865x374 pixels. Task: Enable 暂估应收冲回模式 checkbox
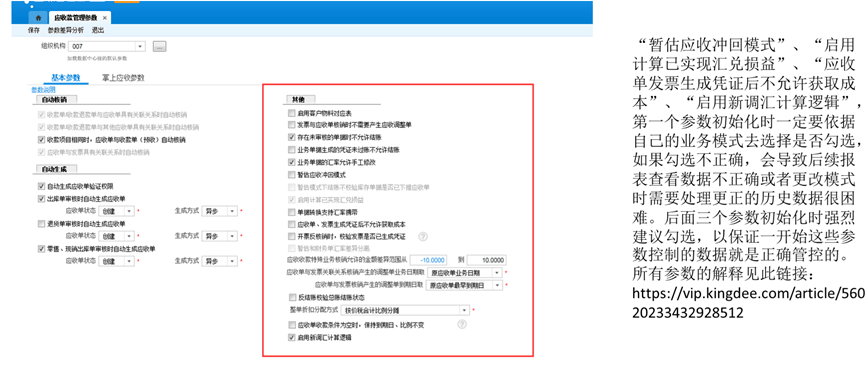click(x=292, y=175)
